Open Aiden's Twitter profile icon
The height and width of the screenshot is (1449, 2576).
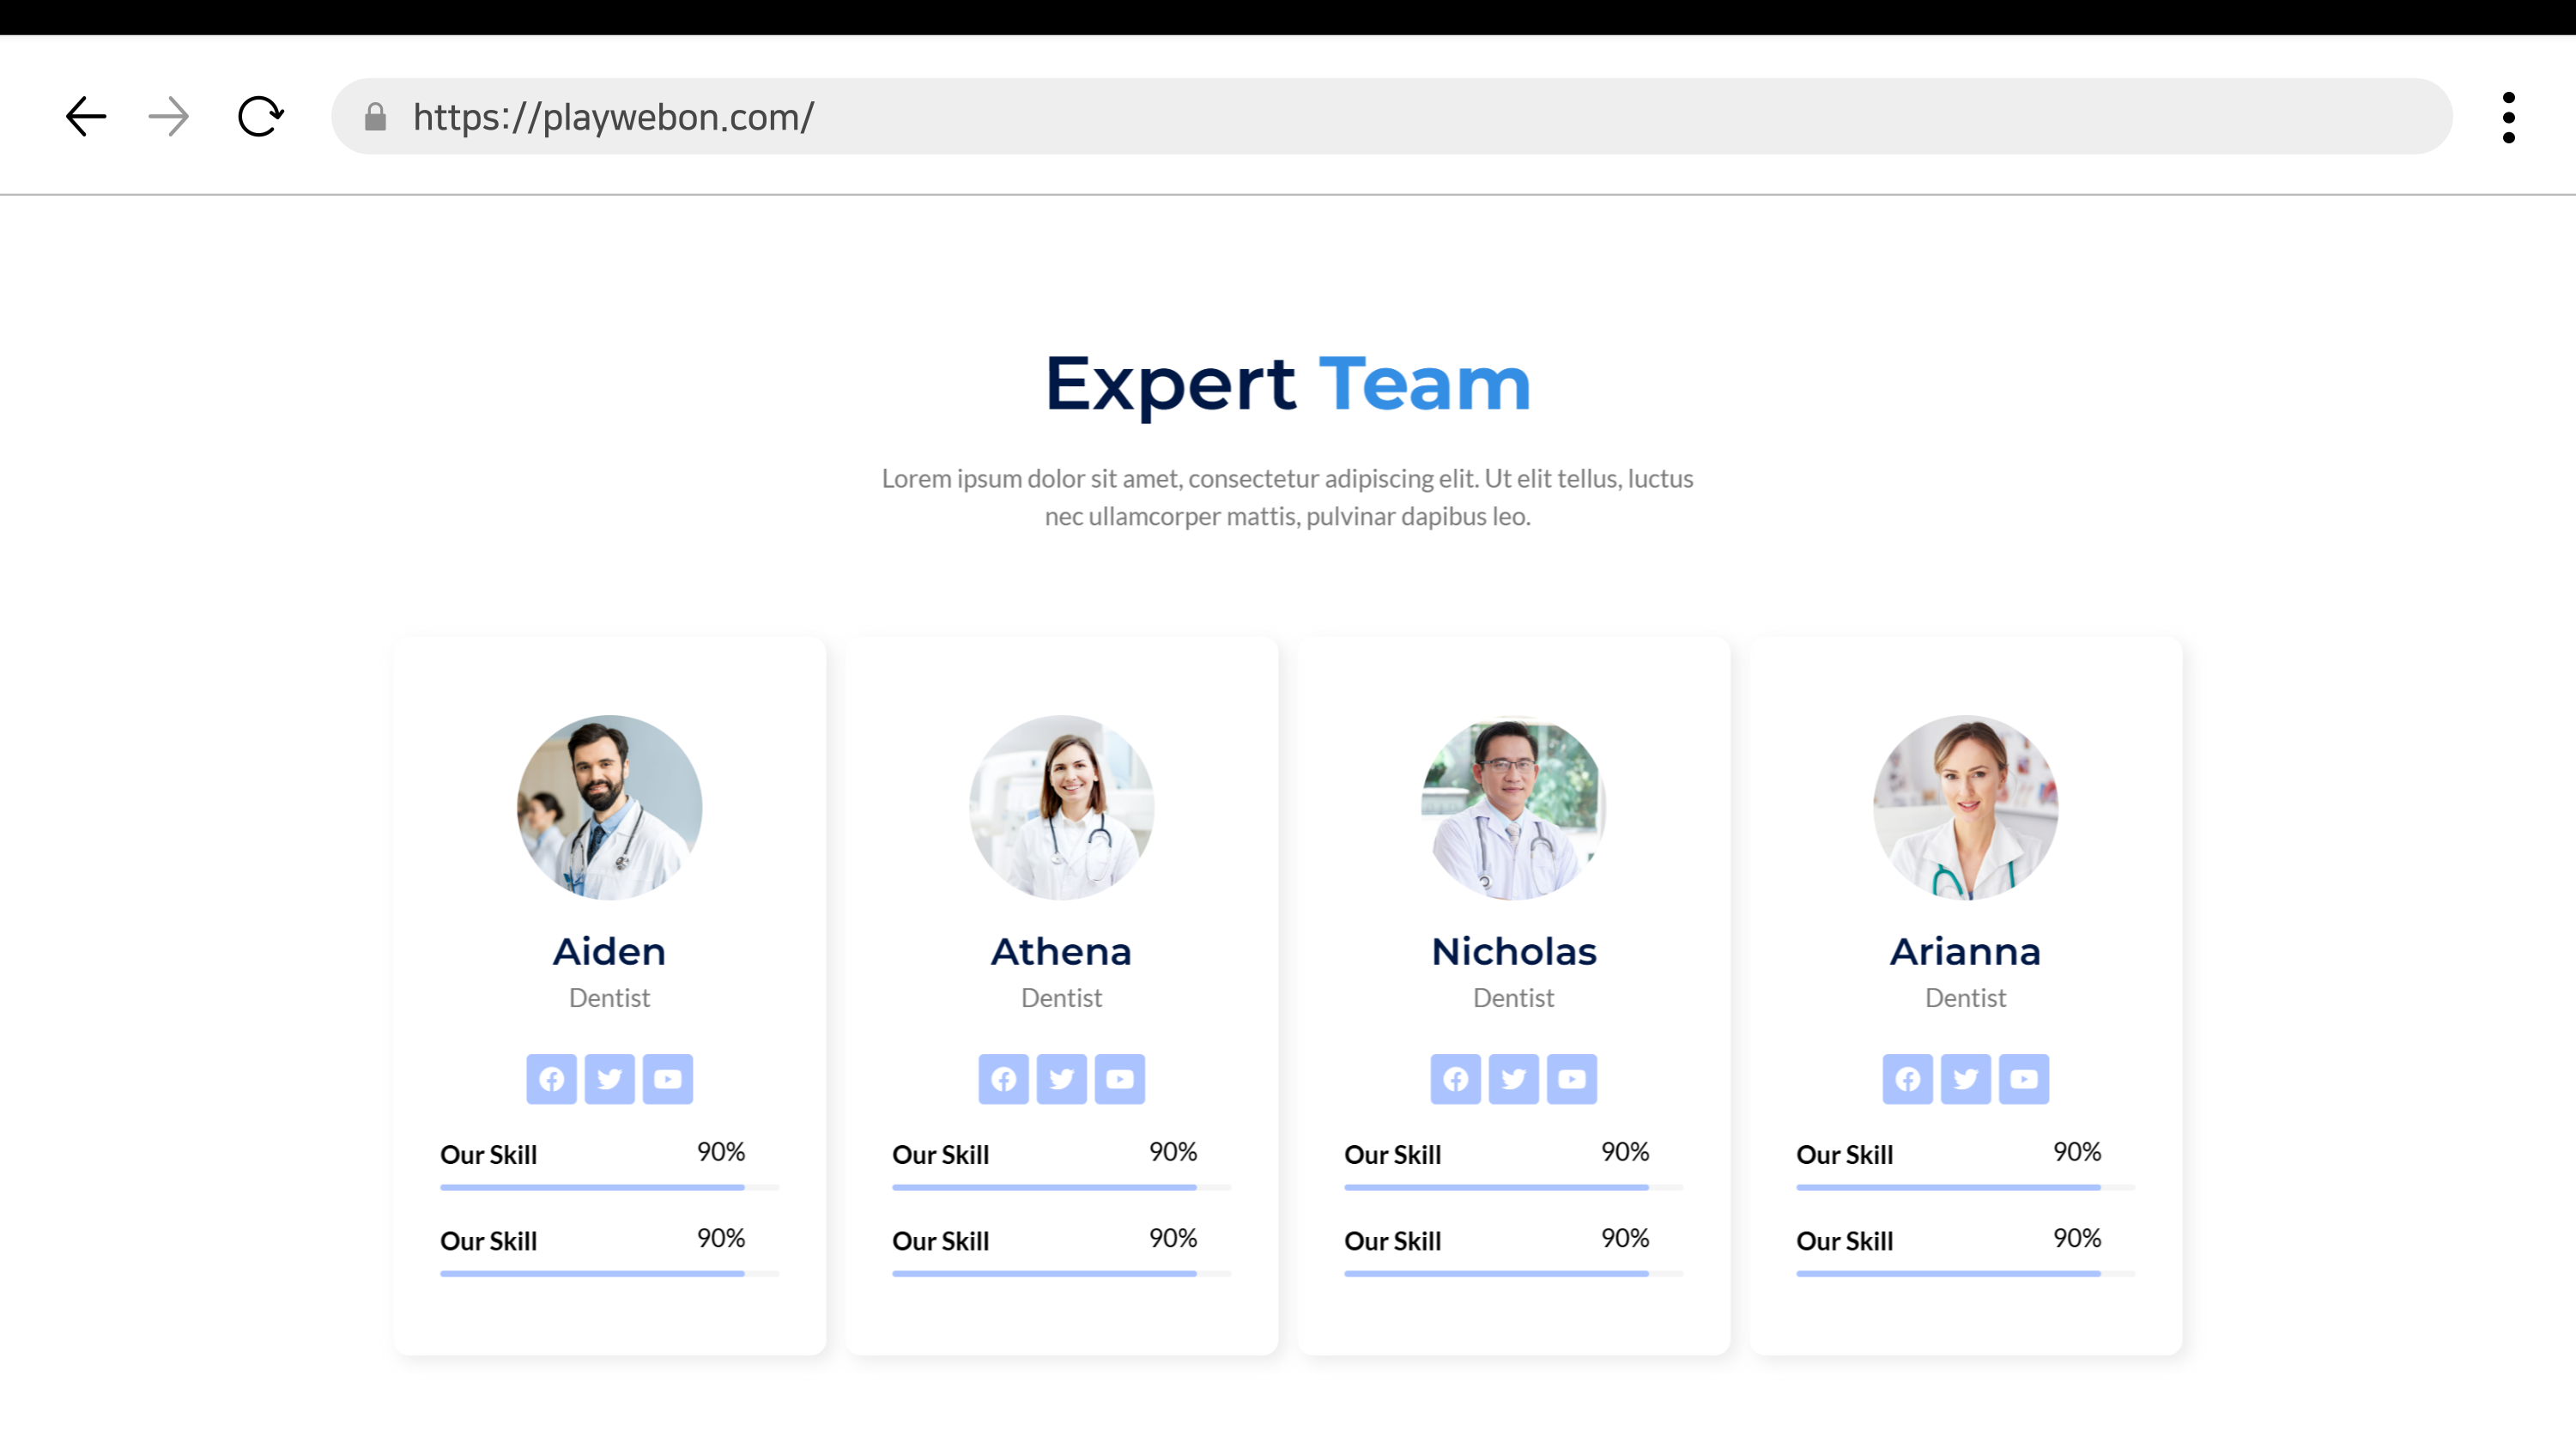609,1079
